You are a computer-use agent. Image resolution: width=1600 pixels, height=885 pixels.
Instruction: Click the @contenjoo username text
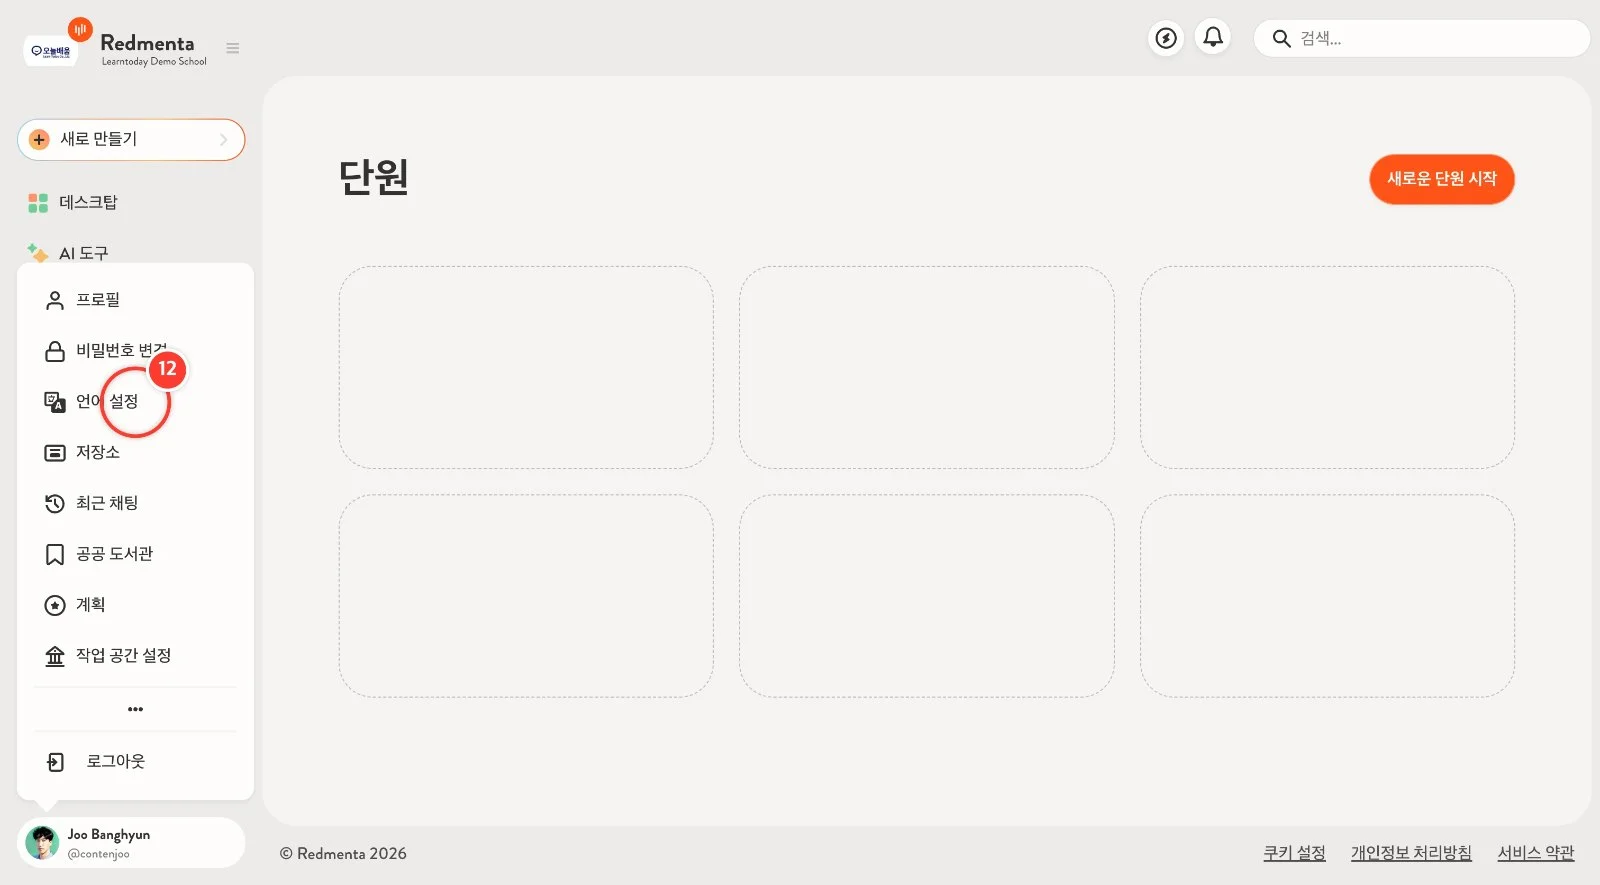pos(98,855)
